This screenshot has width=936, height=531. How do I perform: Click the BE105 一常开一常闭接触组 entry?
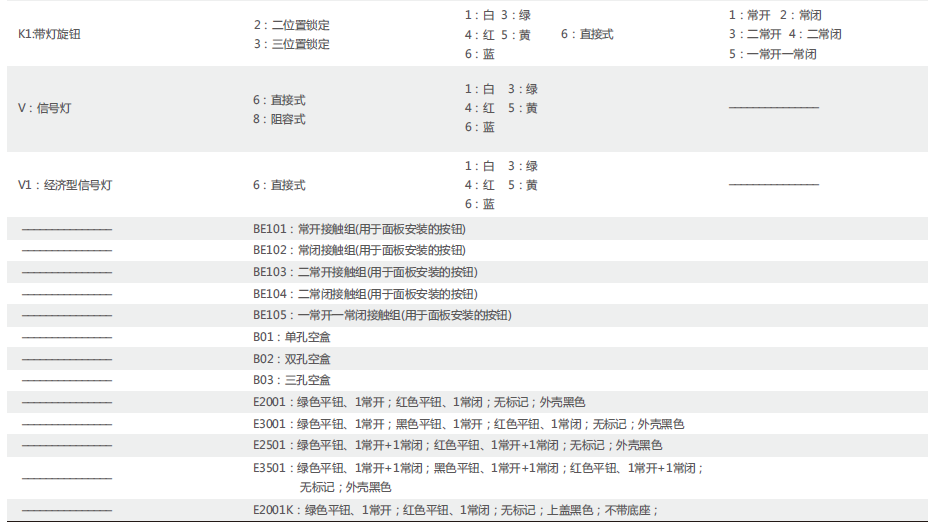(381, 315)
